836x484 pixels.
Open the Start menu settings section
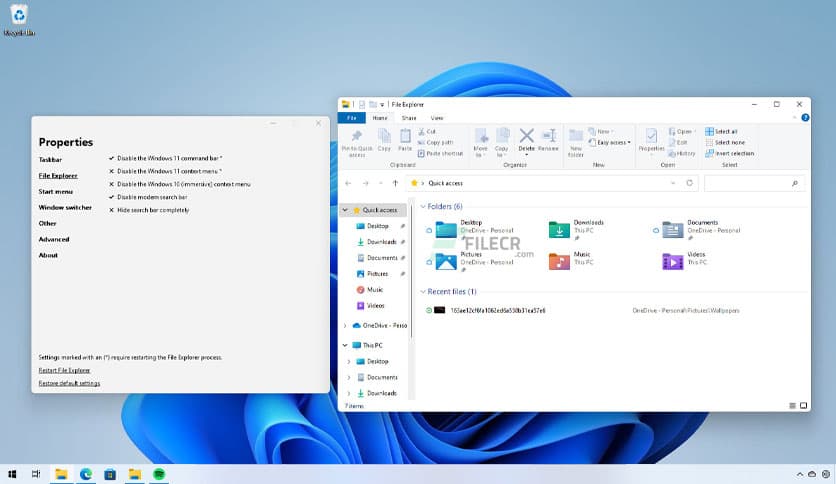pos(55,191)
